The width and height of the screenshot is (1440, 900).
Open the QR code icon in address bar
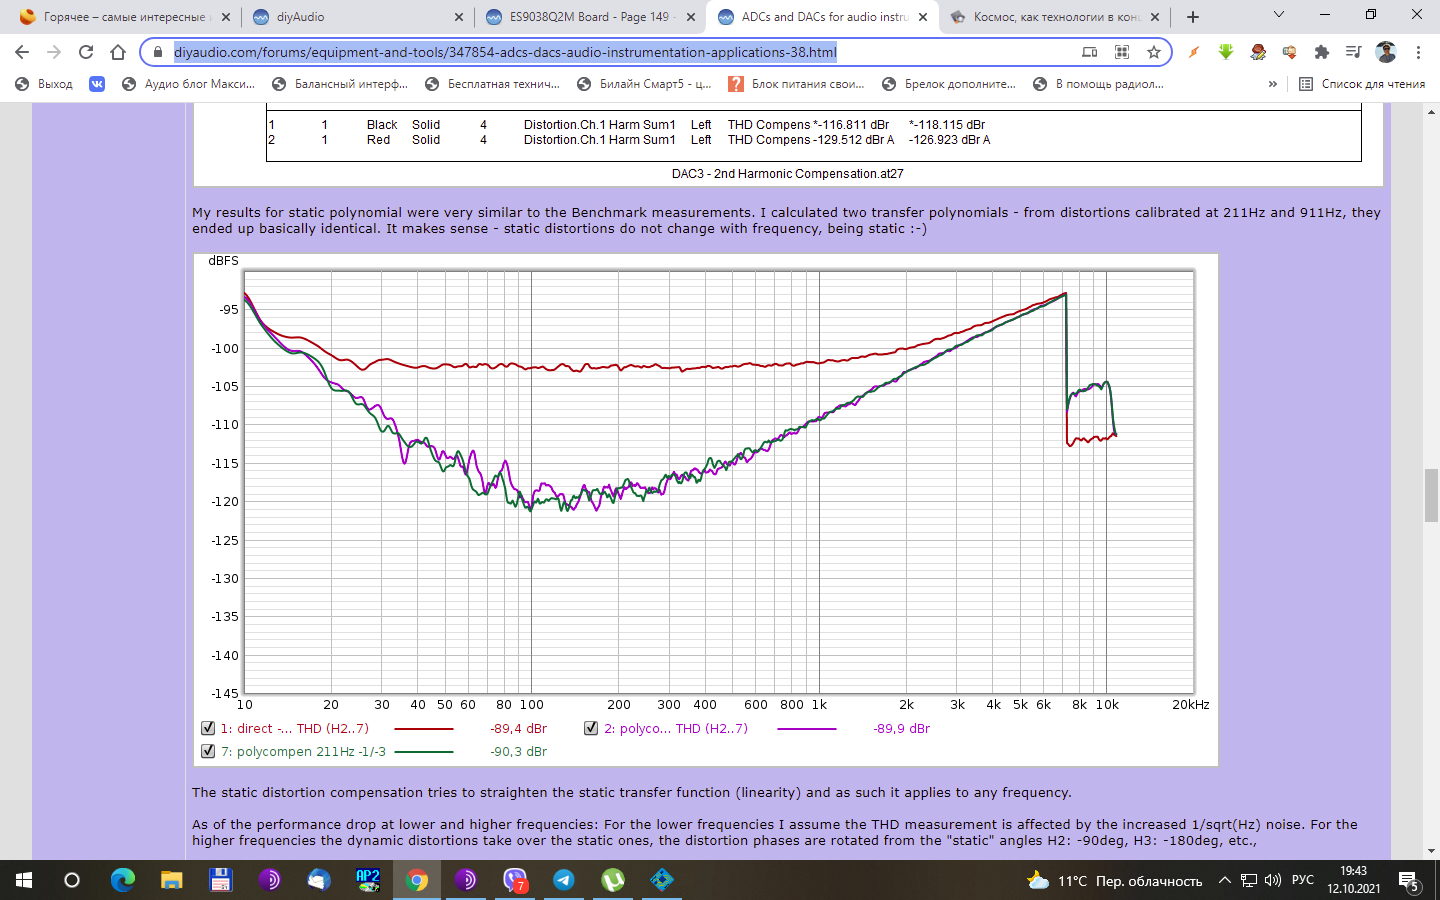1122,52
